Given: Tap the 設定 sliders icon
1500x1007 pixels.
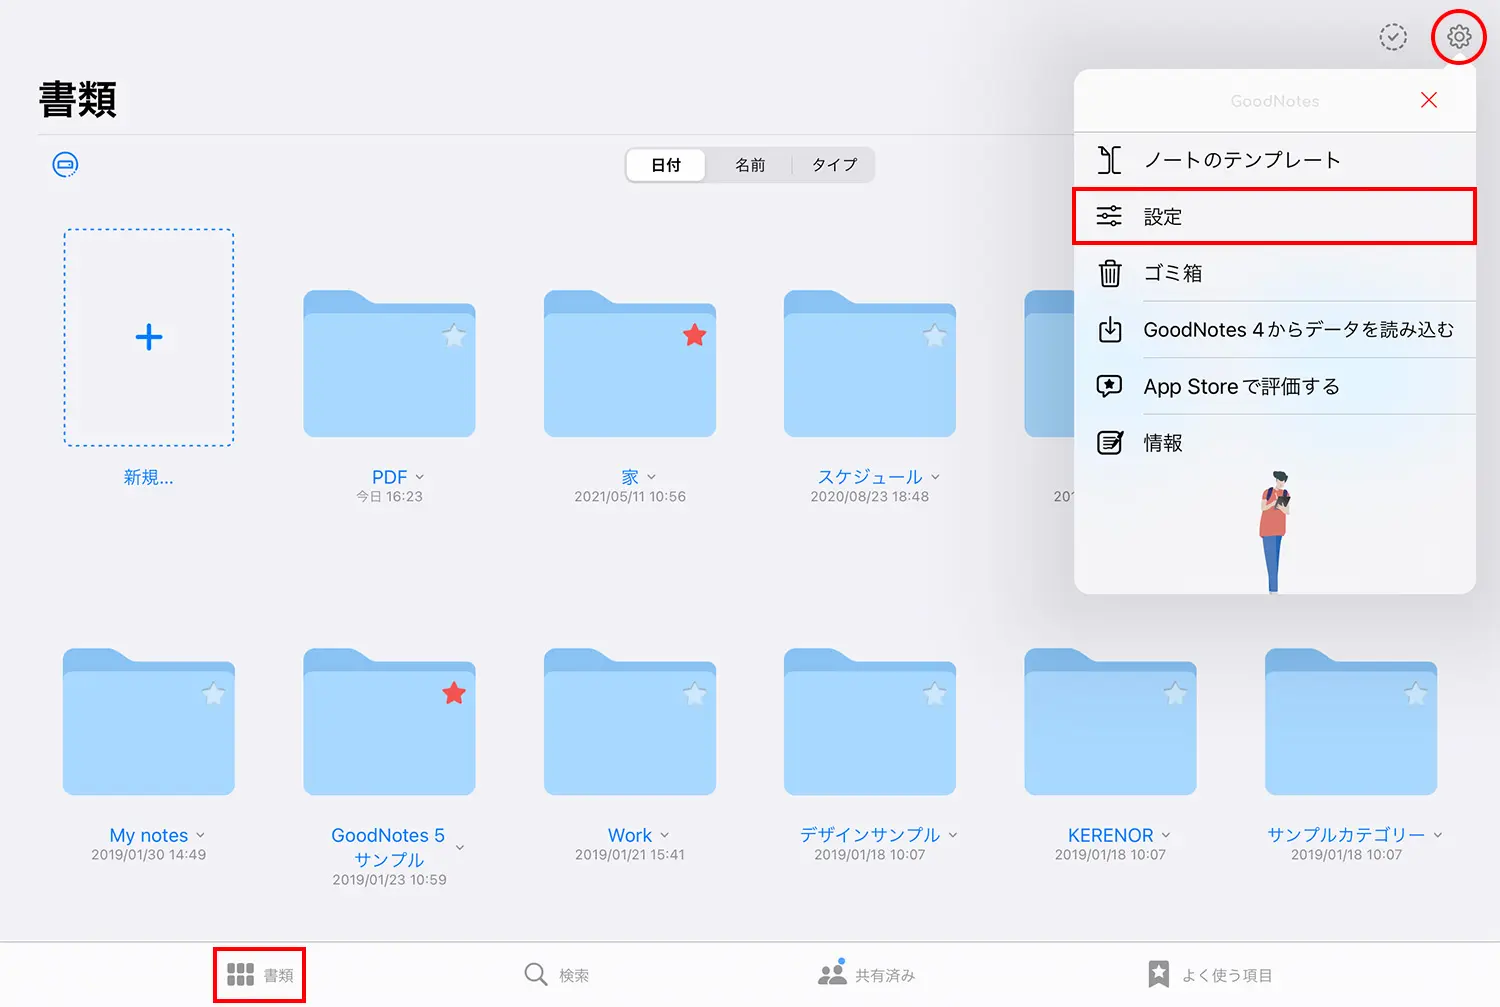Looking at the screenshot, I should 1109,216.
